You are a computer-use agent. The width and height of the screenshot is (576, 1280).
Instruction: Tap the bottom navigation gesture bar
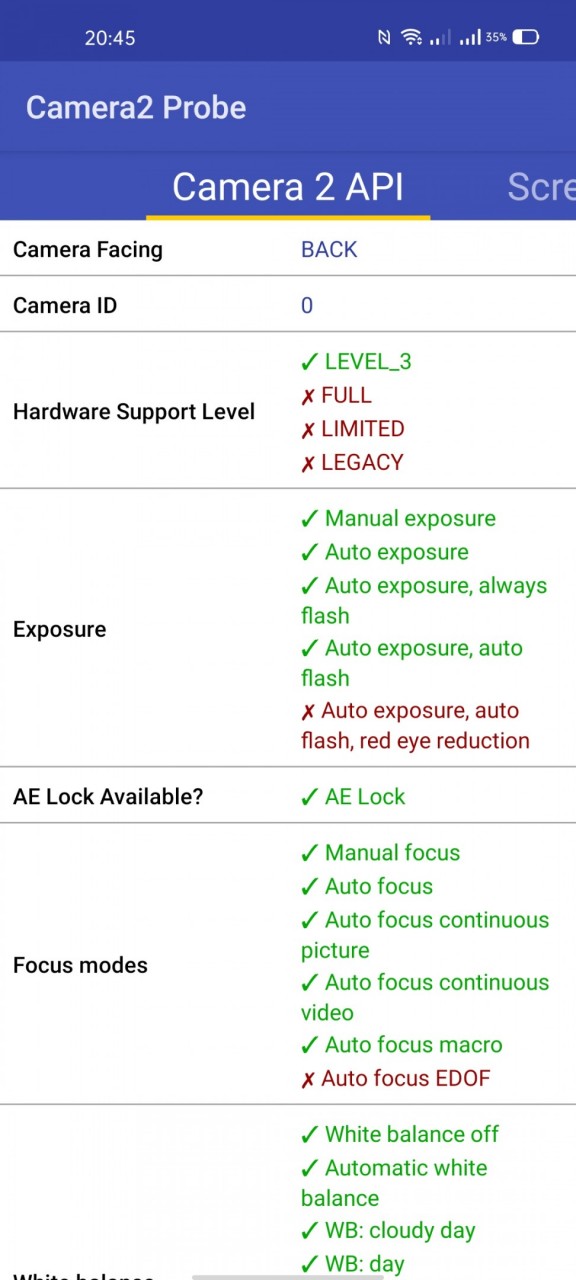(288, 1276)
